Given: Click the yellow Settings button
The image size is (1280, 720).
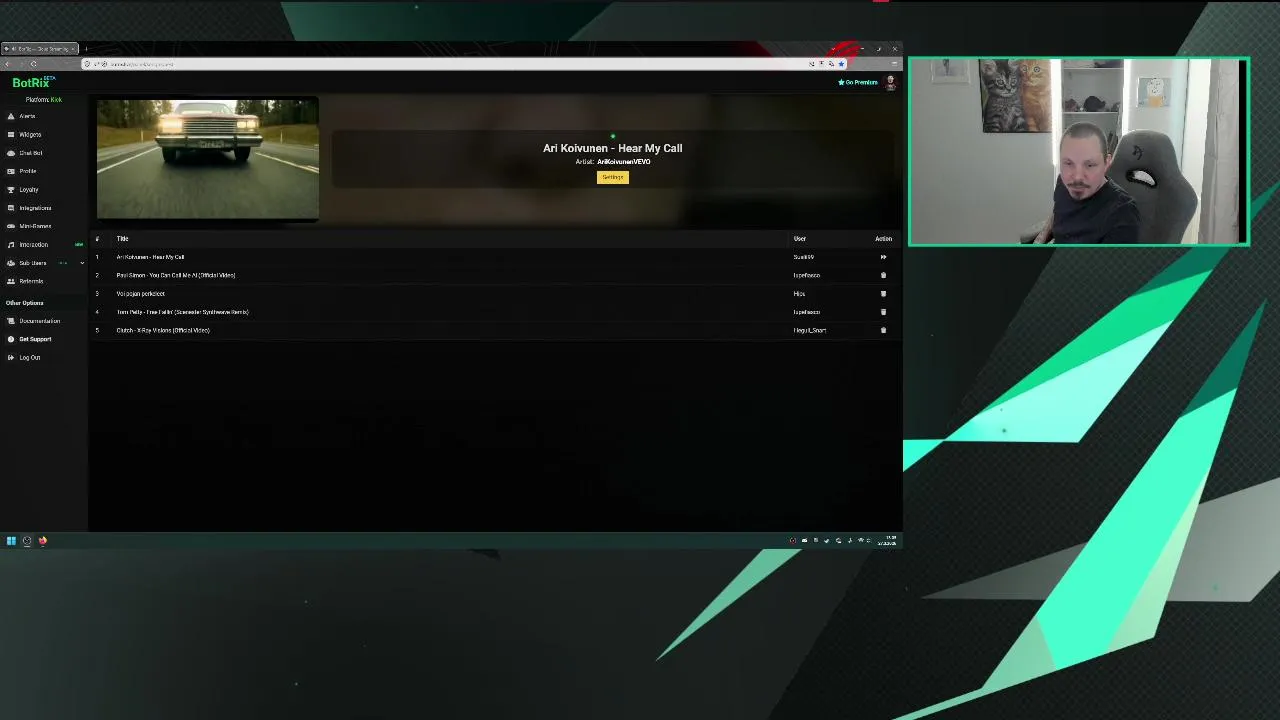Looking at the screenshot, I should tap(613, 177).
